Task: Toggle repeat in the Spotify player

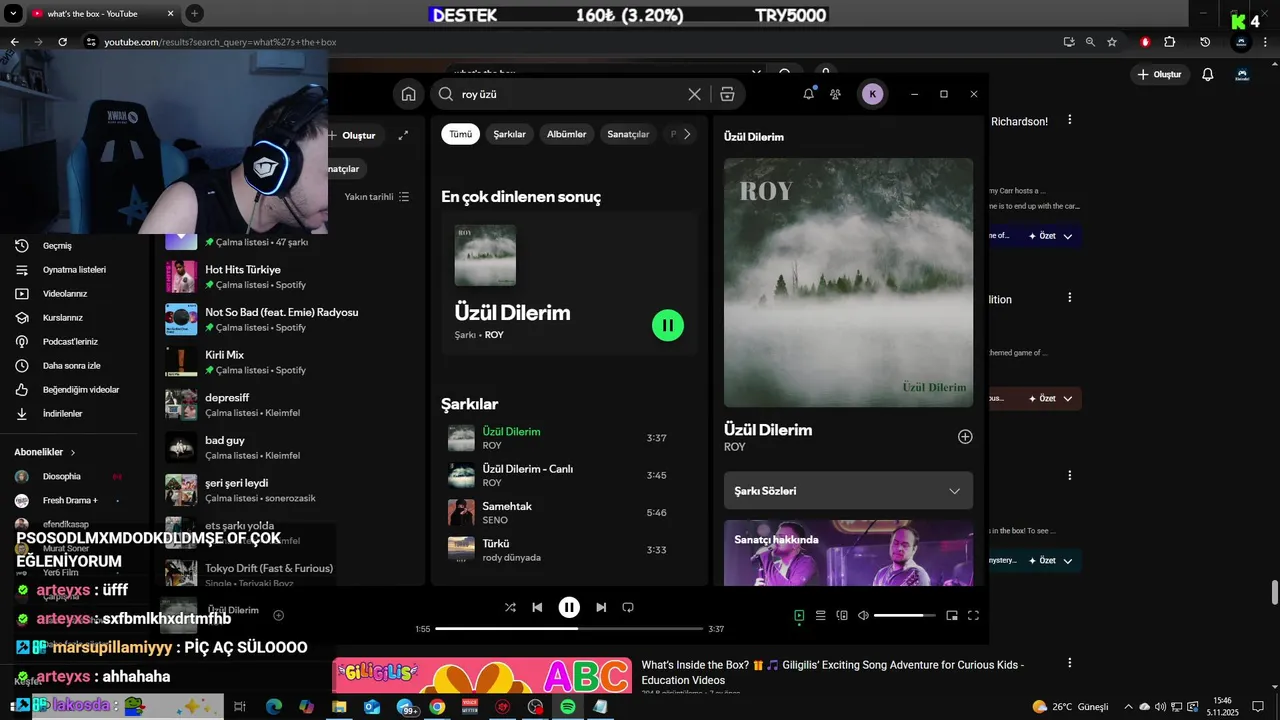Action: (x=628, y=607)
